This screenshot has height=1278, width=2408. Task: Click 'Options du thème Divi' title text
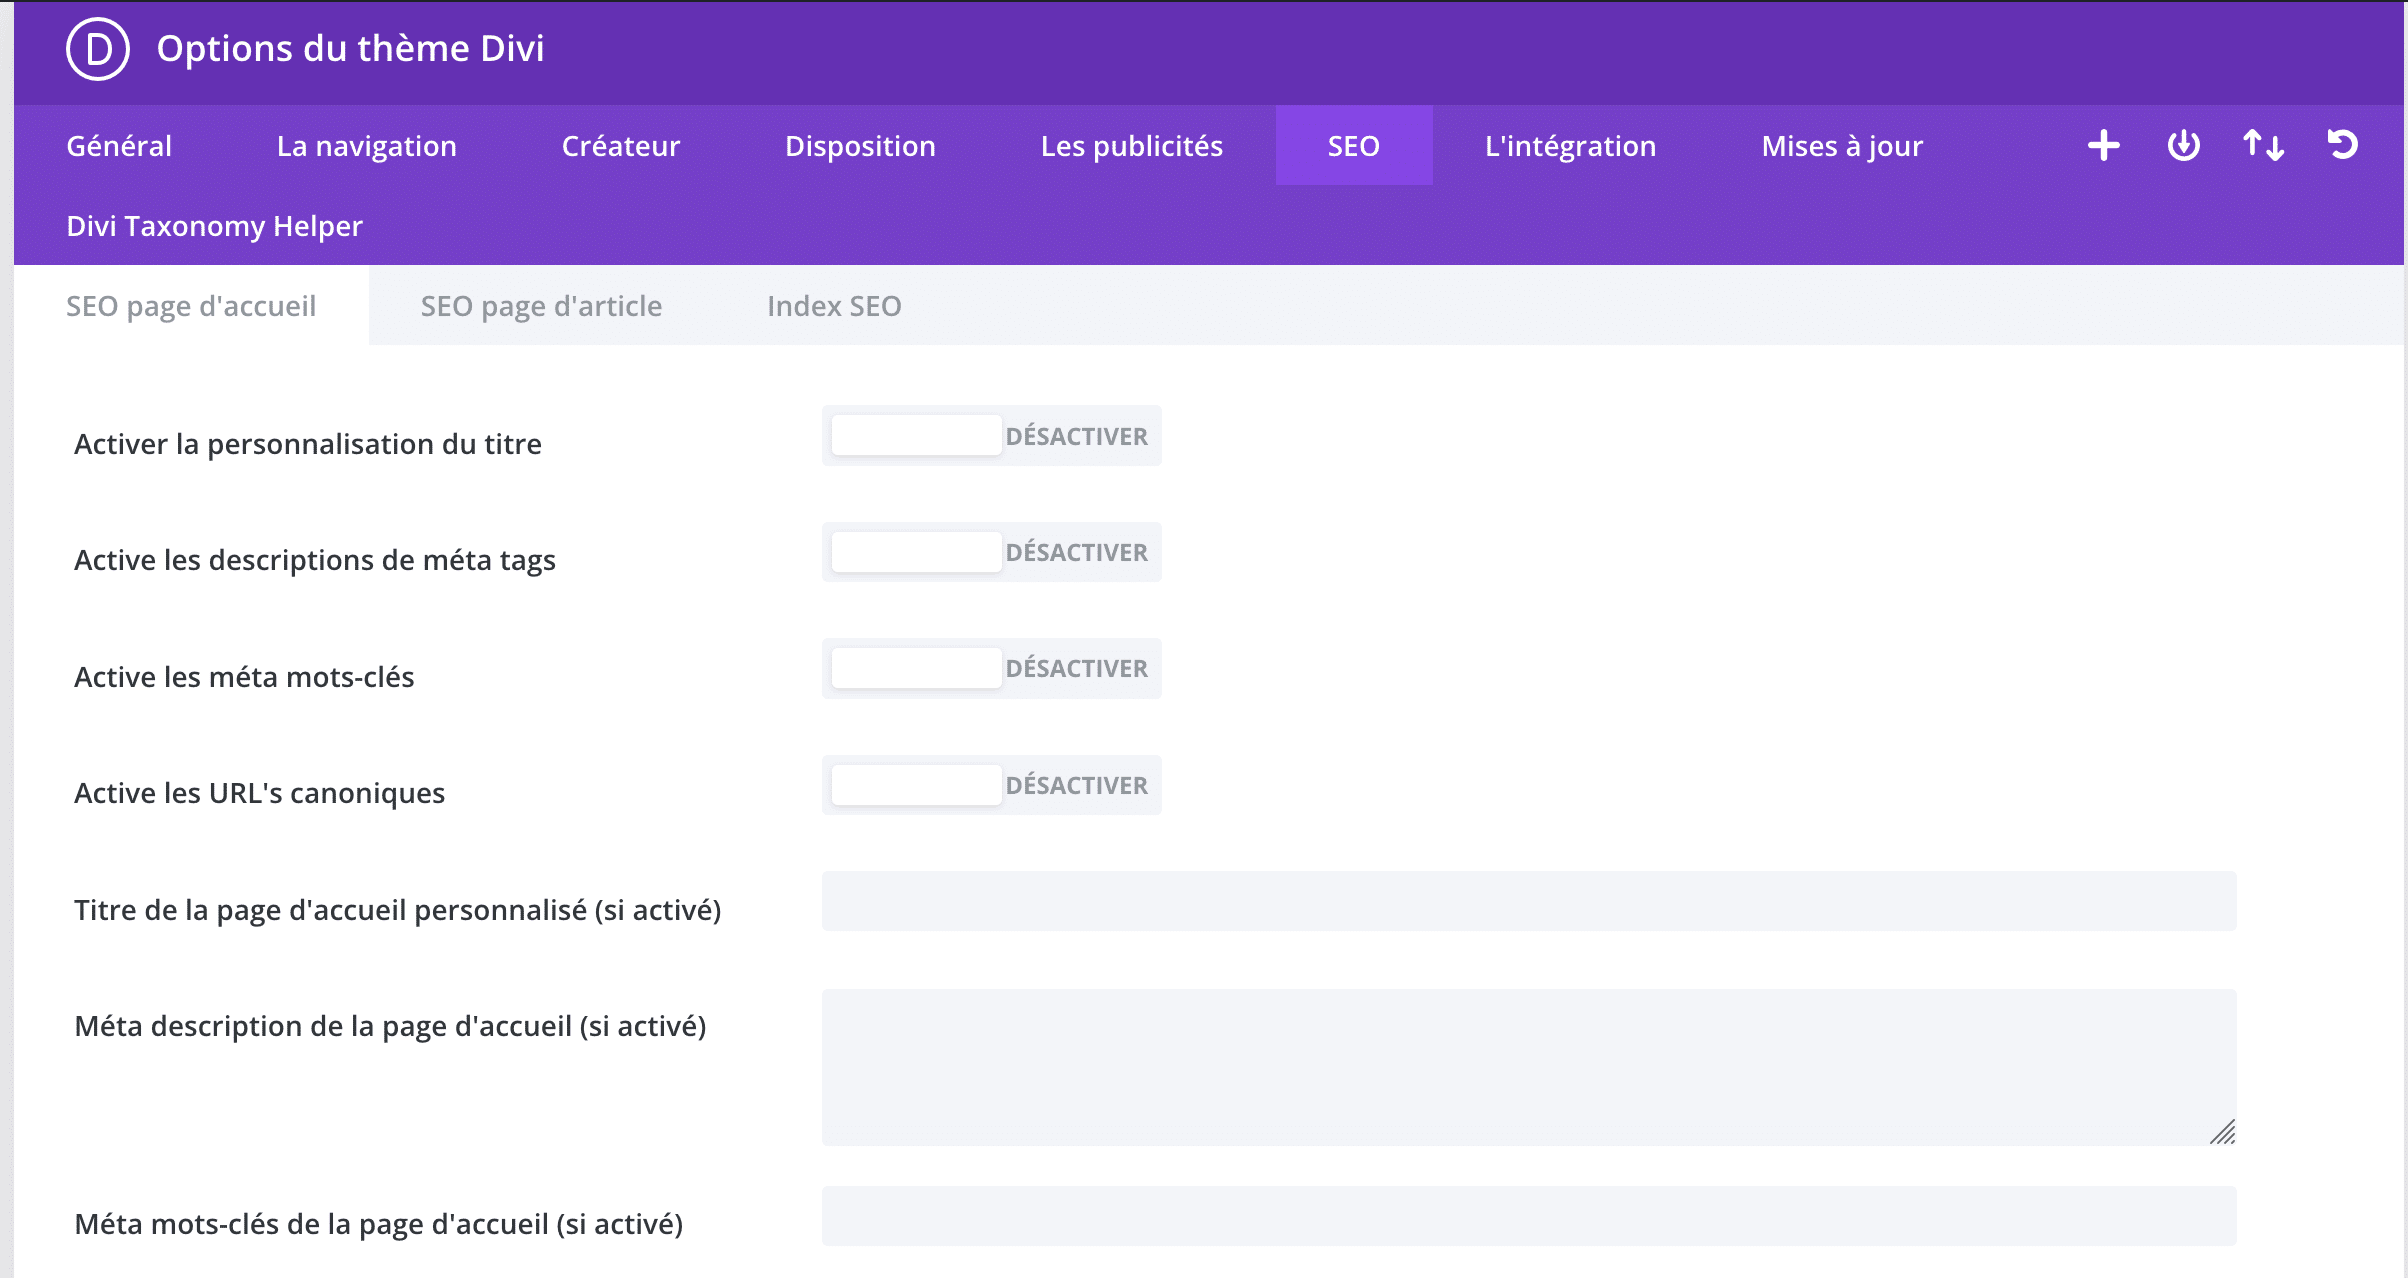(x=350, y=48)
